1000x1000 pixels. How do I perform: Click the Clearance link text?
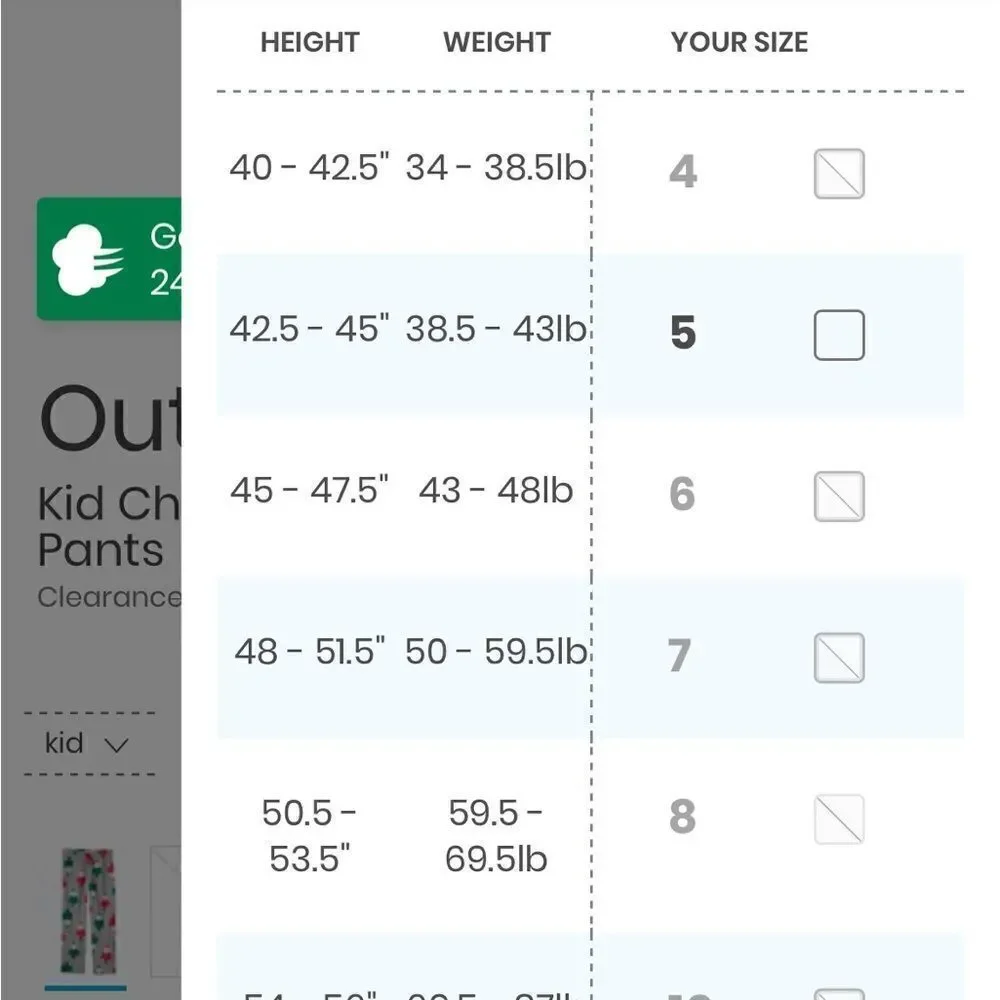tap(109, 597)
